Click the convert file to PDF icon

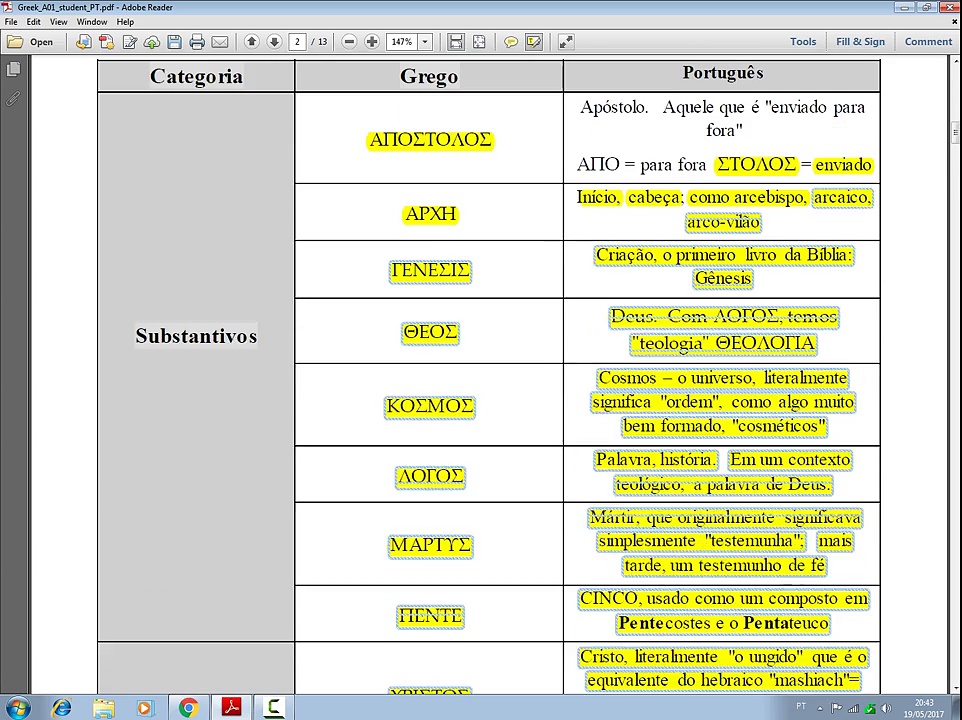(83, 42)
